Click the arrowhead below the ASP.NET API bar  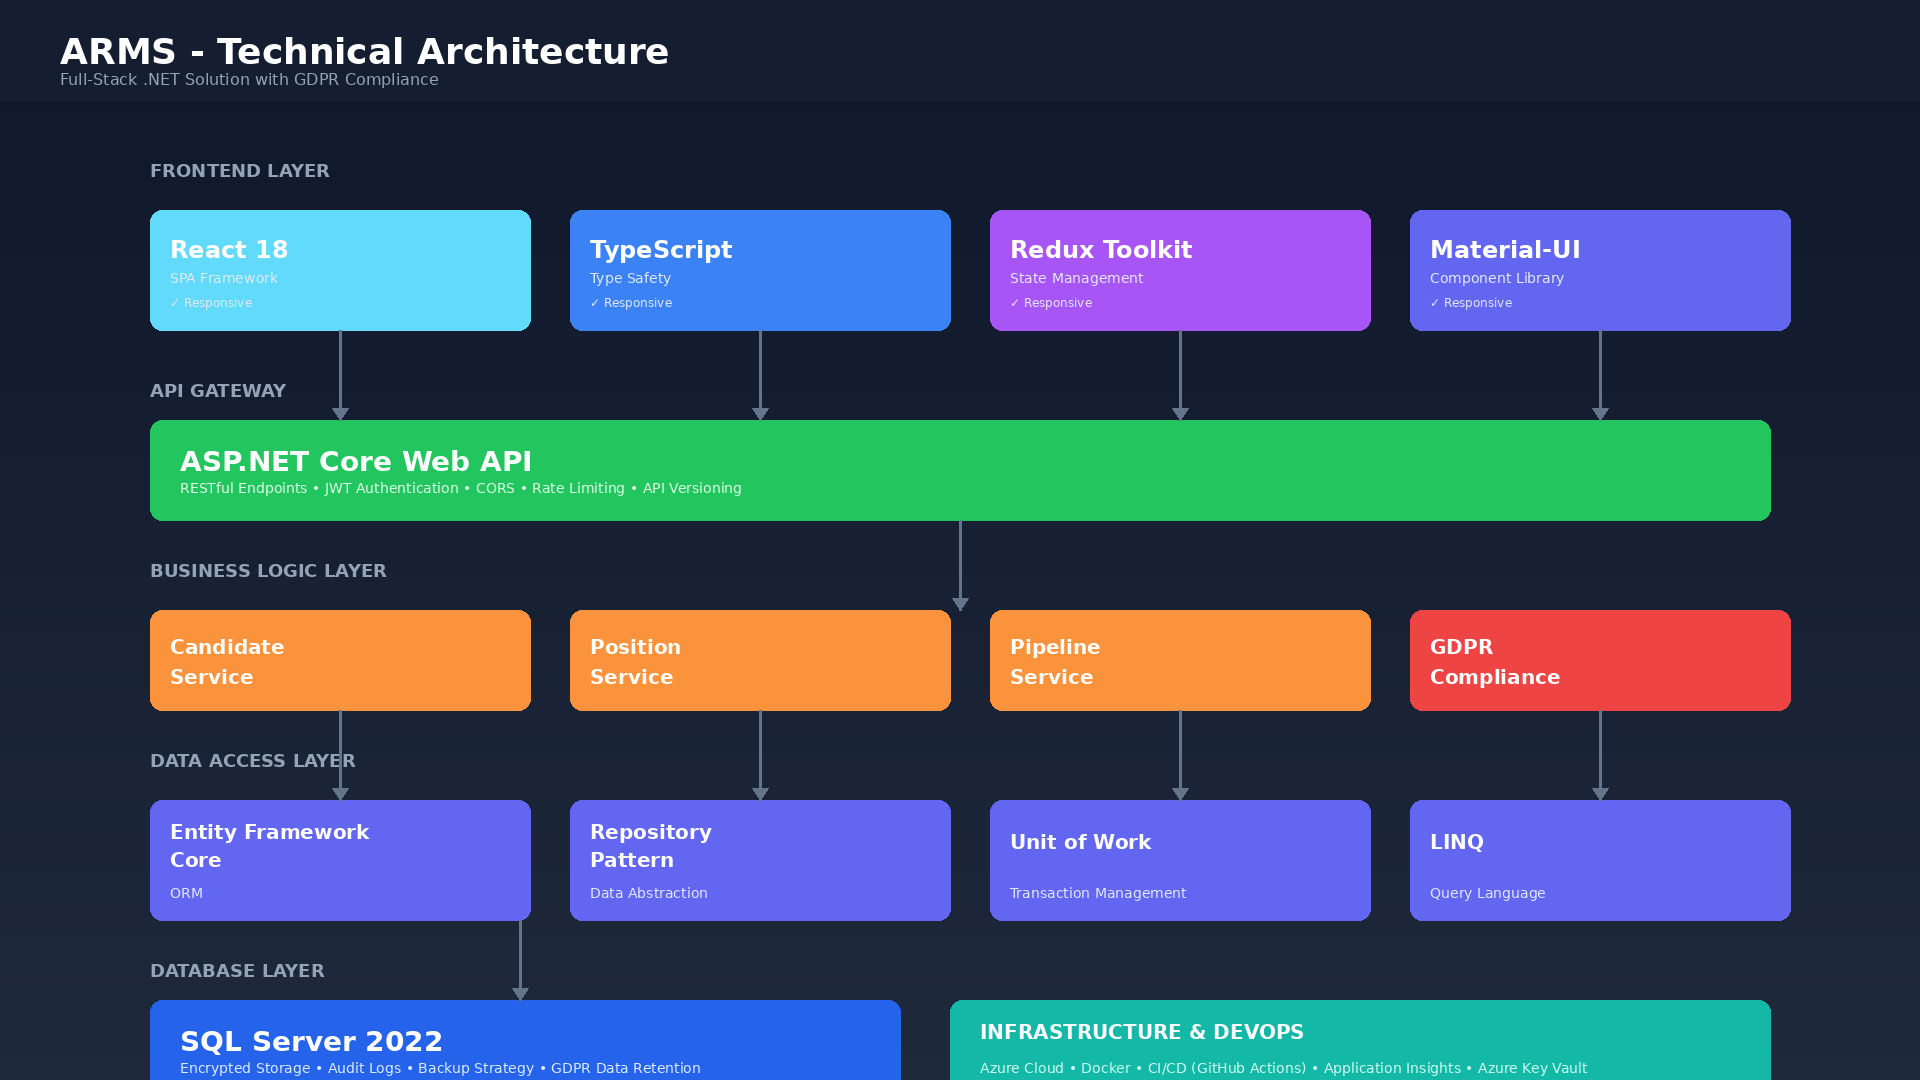960,604
